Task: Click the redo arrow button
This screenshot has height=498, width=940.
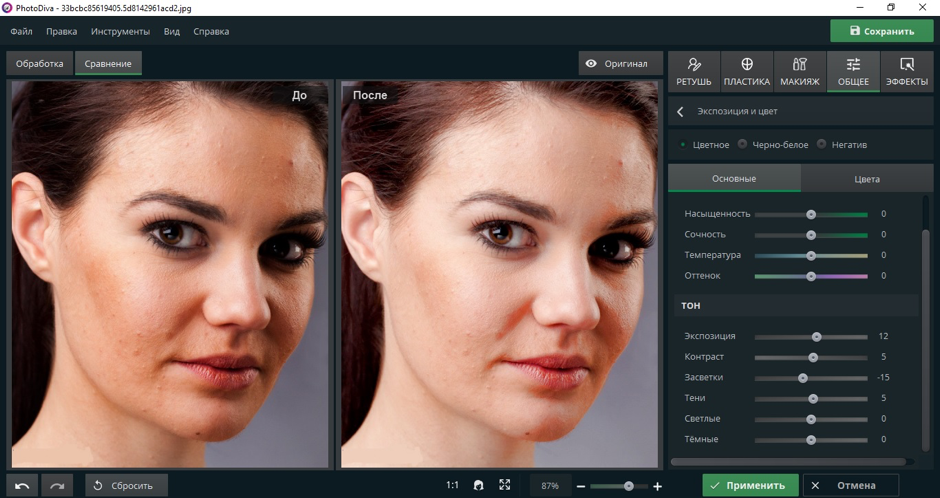Action: pyautogui.click(x=57, y=486)
